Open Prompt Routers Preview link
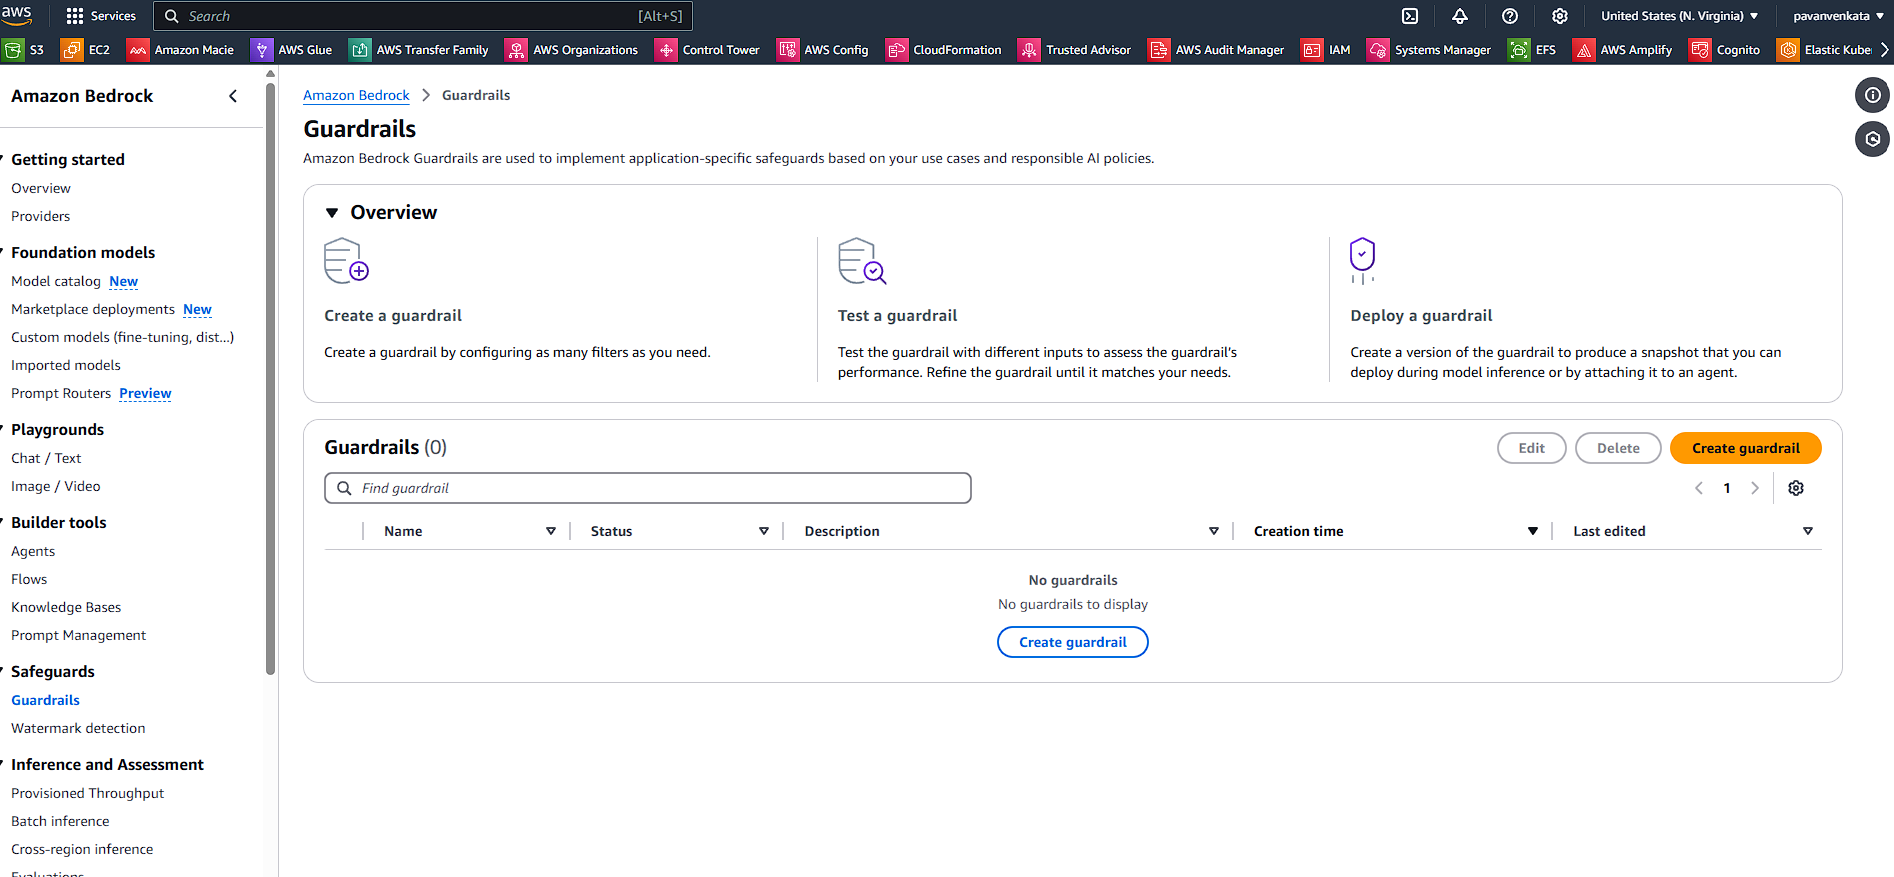The width and height of the screenshot is (1894, 877). tap(145, 393)
